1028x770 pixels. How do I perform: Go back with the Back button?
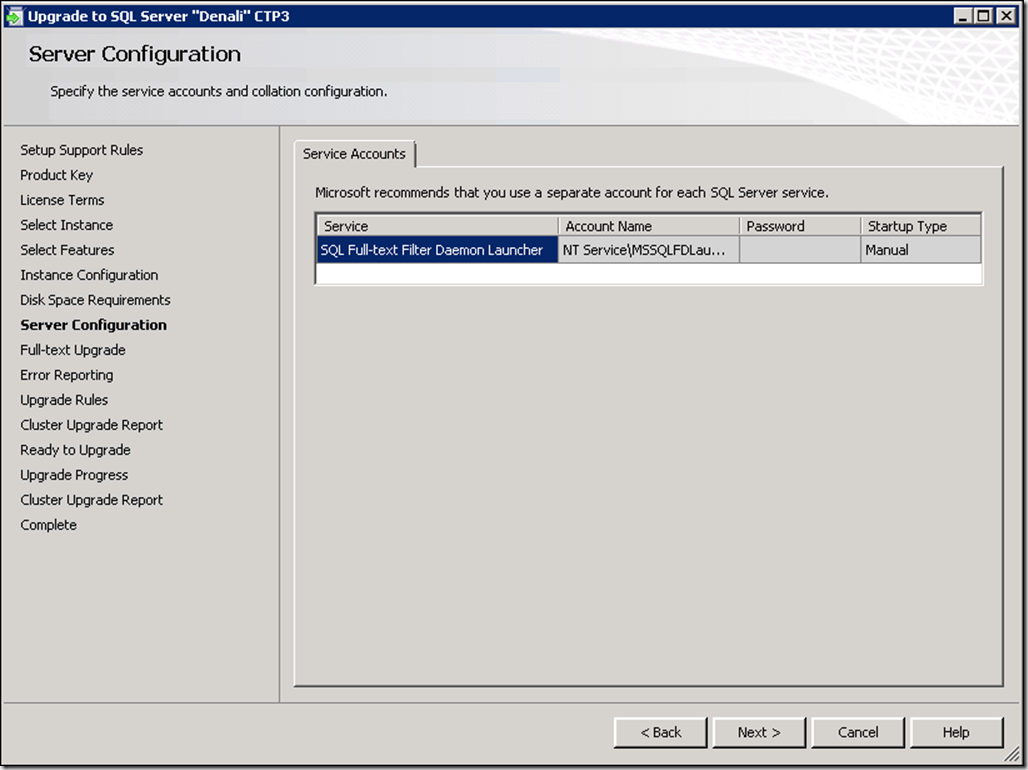tap(660, 732)
